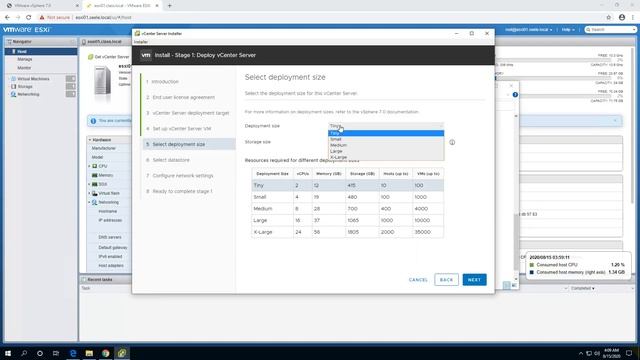Click the Tiny row in resources table

pyautogui.click(x=347, y=185)
